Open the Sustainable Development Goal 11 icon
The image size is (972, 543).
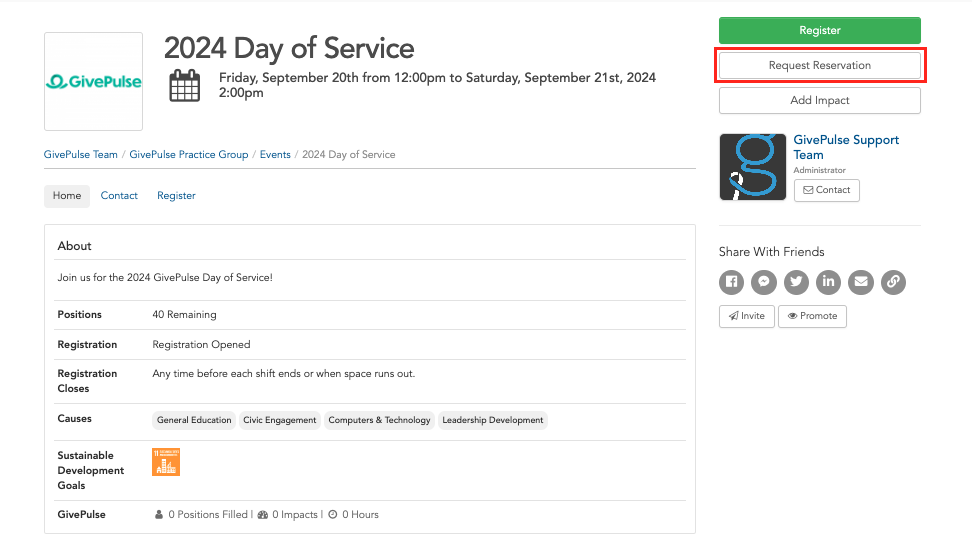166,462
